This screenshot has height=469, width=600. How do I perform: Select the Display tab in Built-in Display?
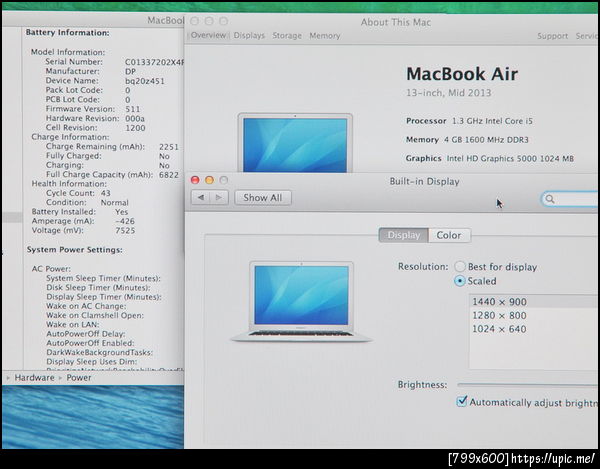(x=404, y=235)
